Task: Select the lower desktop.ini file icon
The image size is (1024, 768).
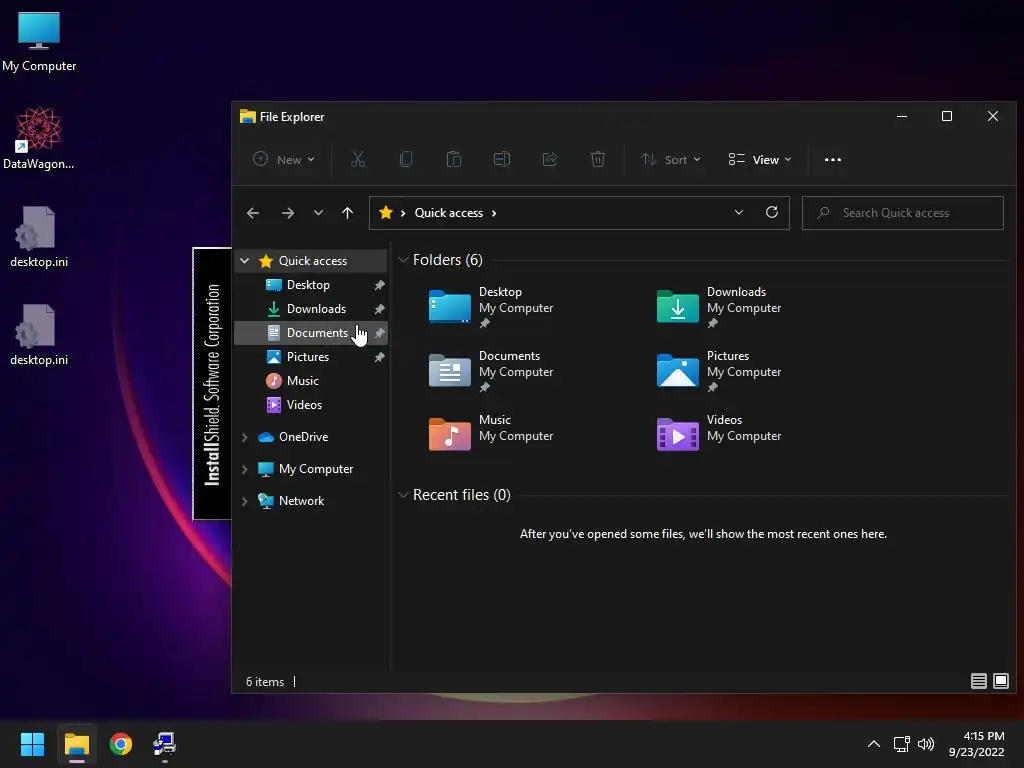Action: pyautogui.click(x=39, y=334)
